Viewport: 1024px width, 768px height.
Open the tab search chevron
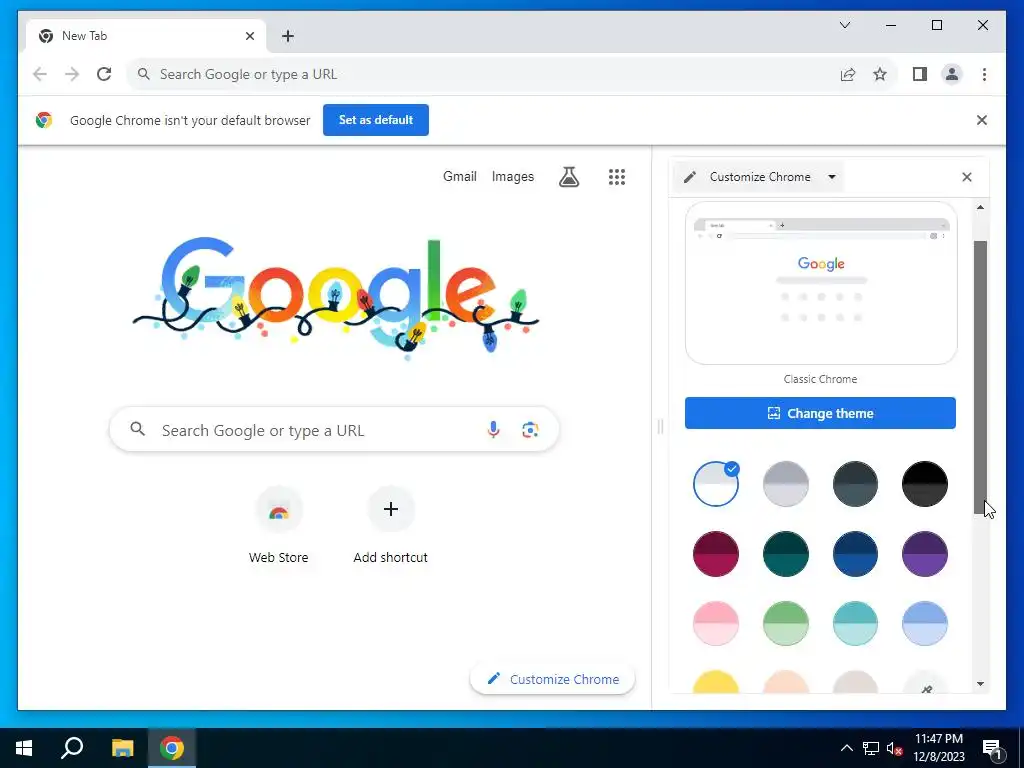click(844, 25)
